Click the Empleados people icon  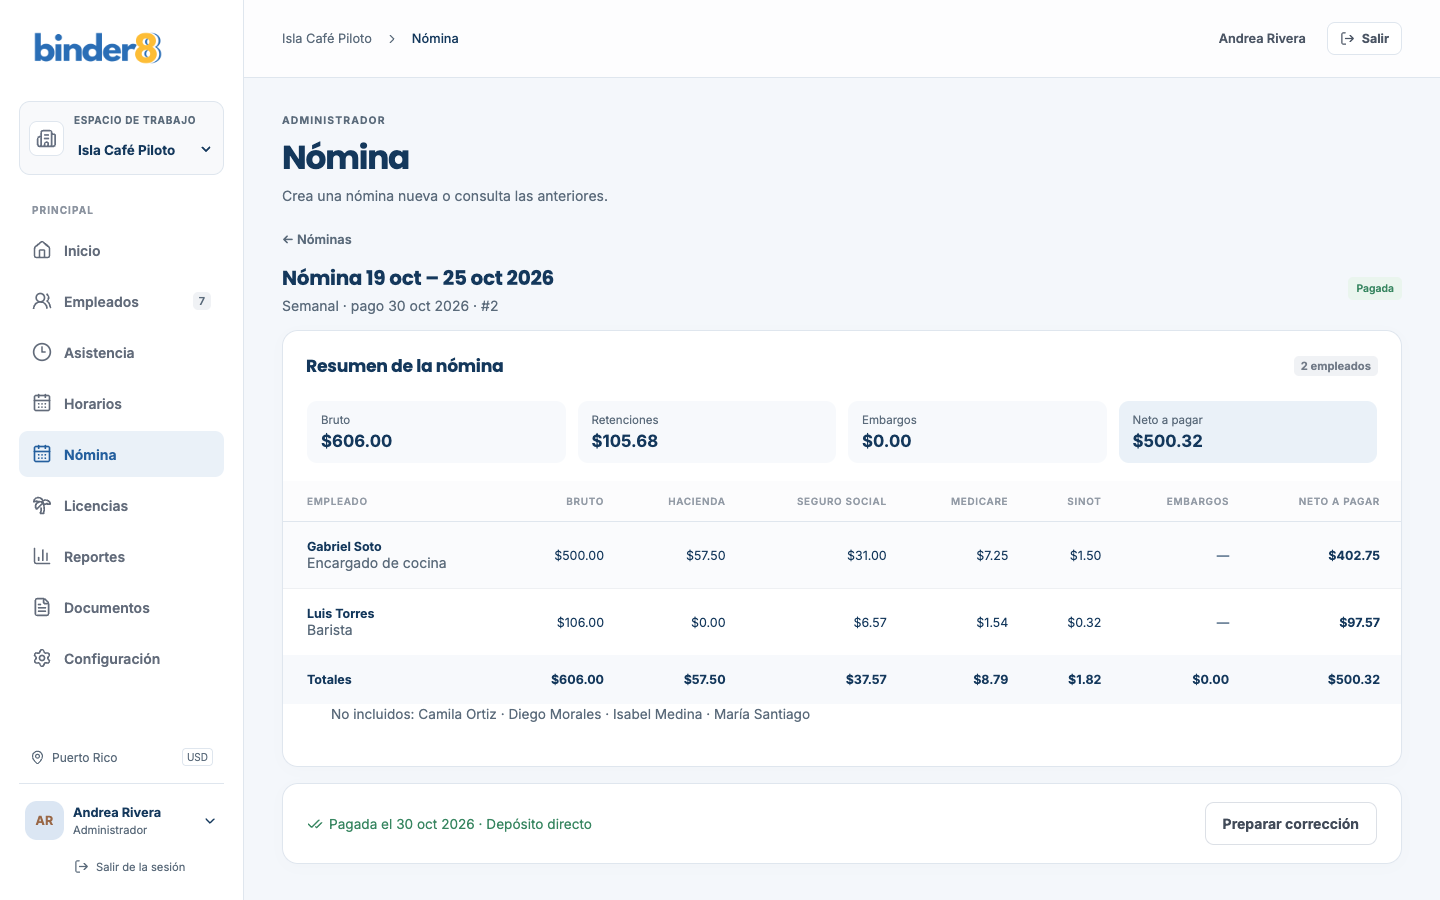[42, 301]
